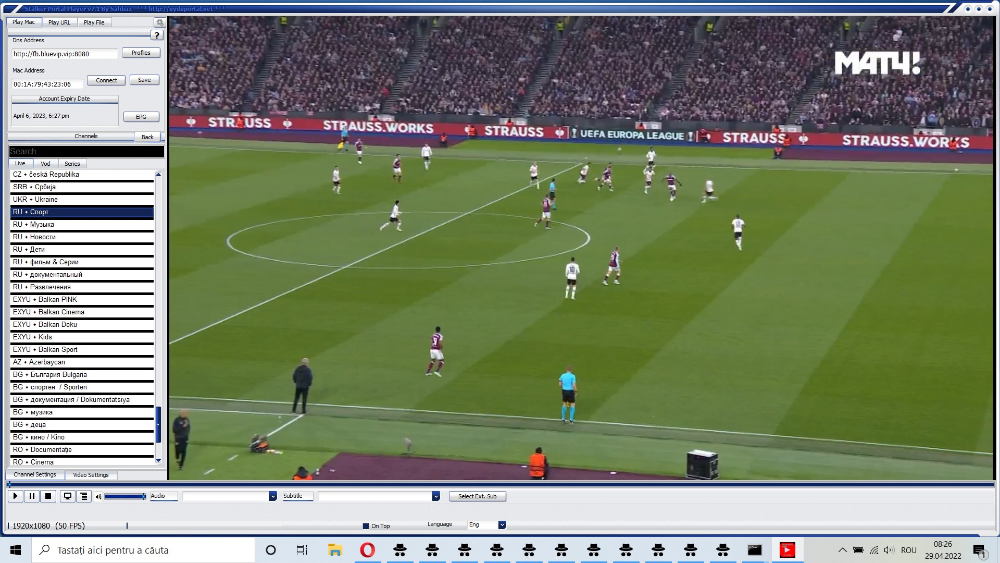Open the battery tray icon

[x=858, y=550]
